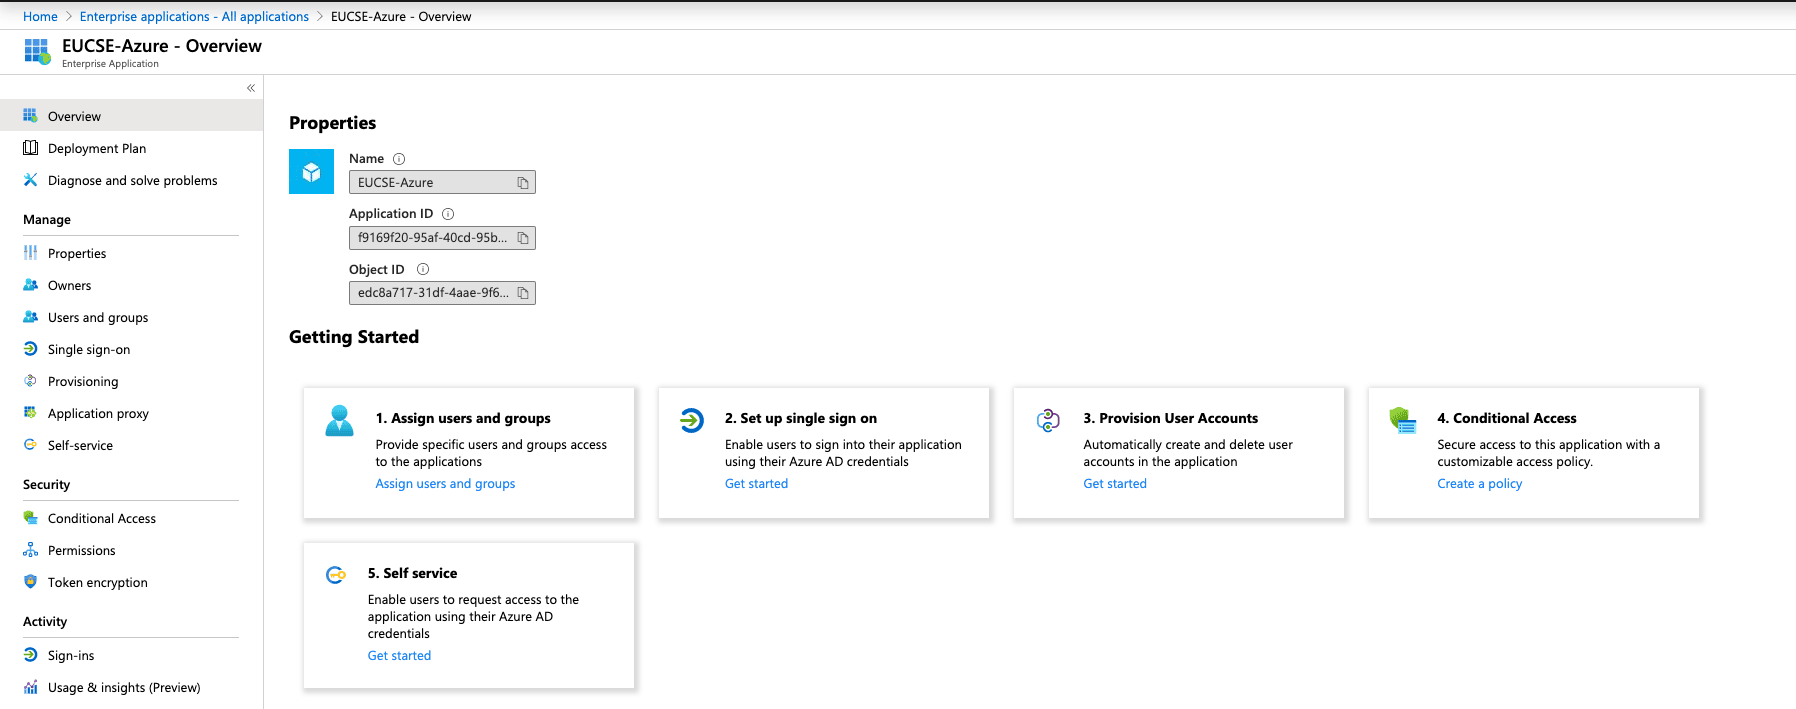Click the Conditional Access card shield icon
This screenshot has height=709, width=1796.
(1403, 420)
